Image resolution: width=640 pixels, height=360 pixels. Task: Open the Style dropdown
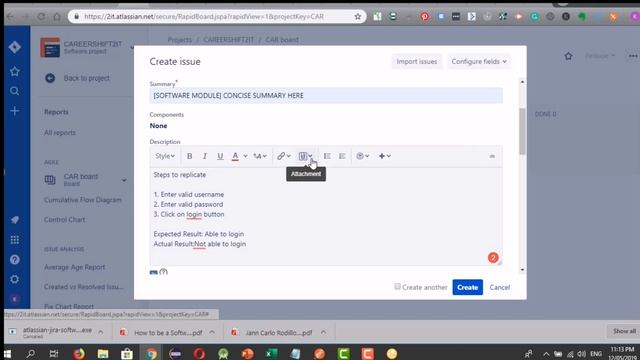coord(165,156)
